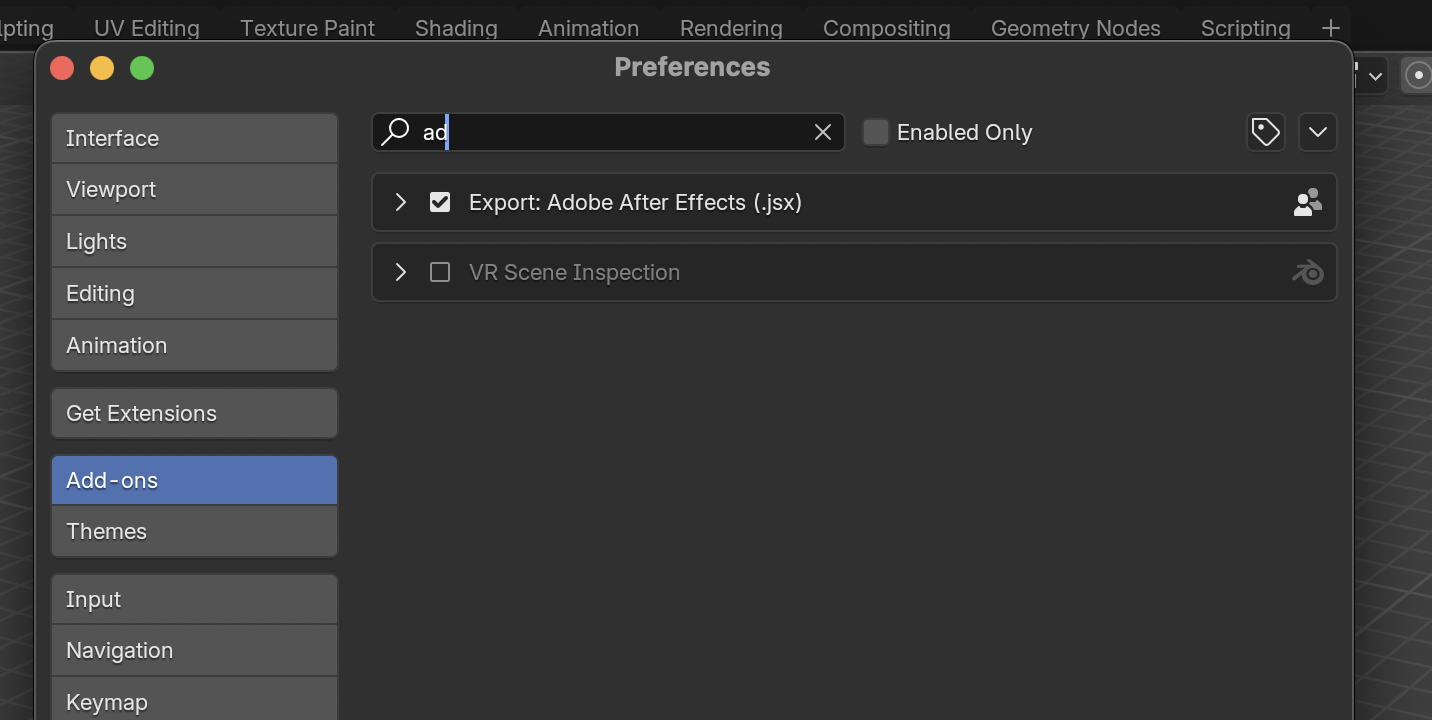
Task: Open the Get Extensions section
Action: (x=194, y=413)
